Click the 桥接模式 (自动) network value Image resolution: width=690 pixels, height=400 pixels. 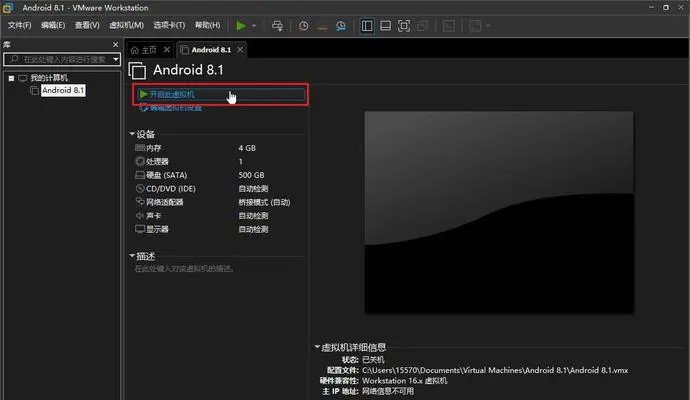tap(264, 202)
